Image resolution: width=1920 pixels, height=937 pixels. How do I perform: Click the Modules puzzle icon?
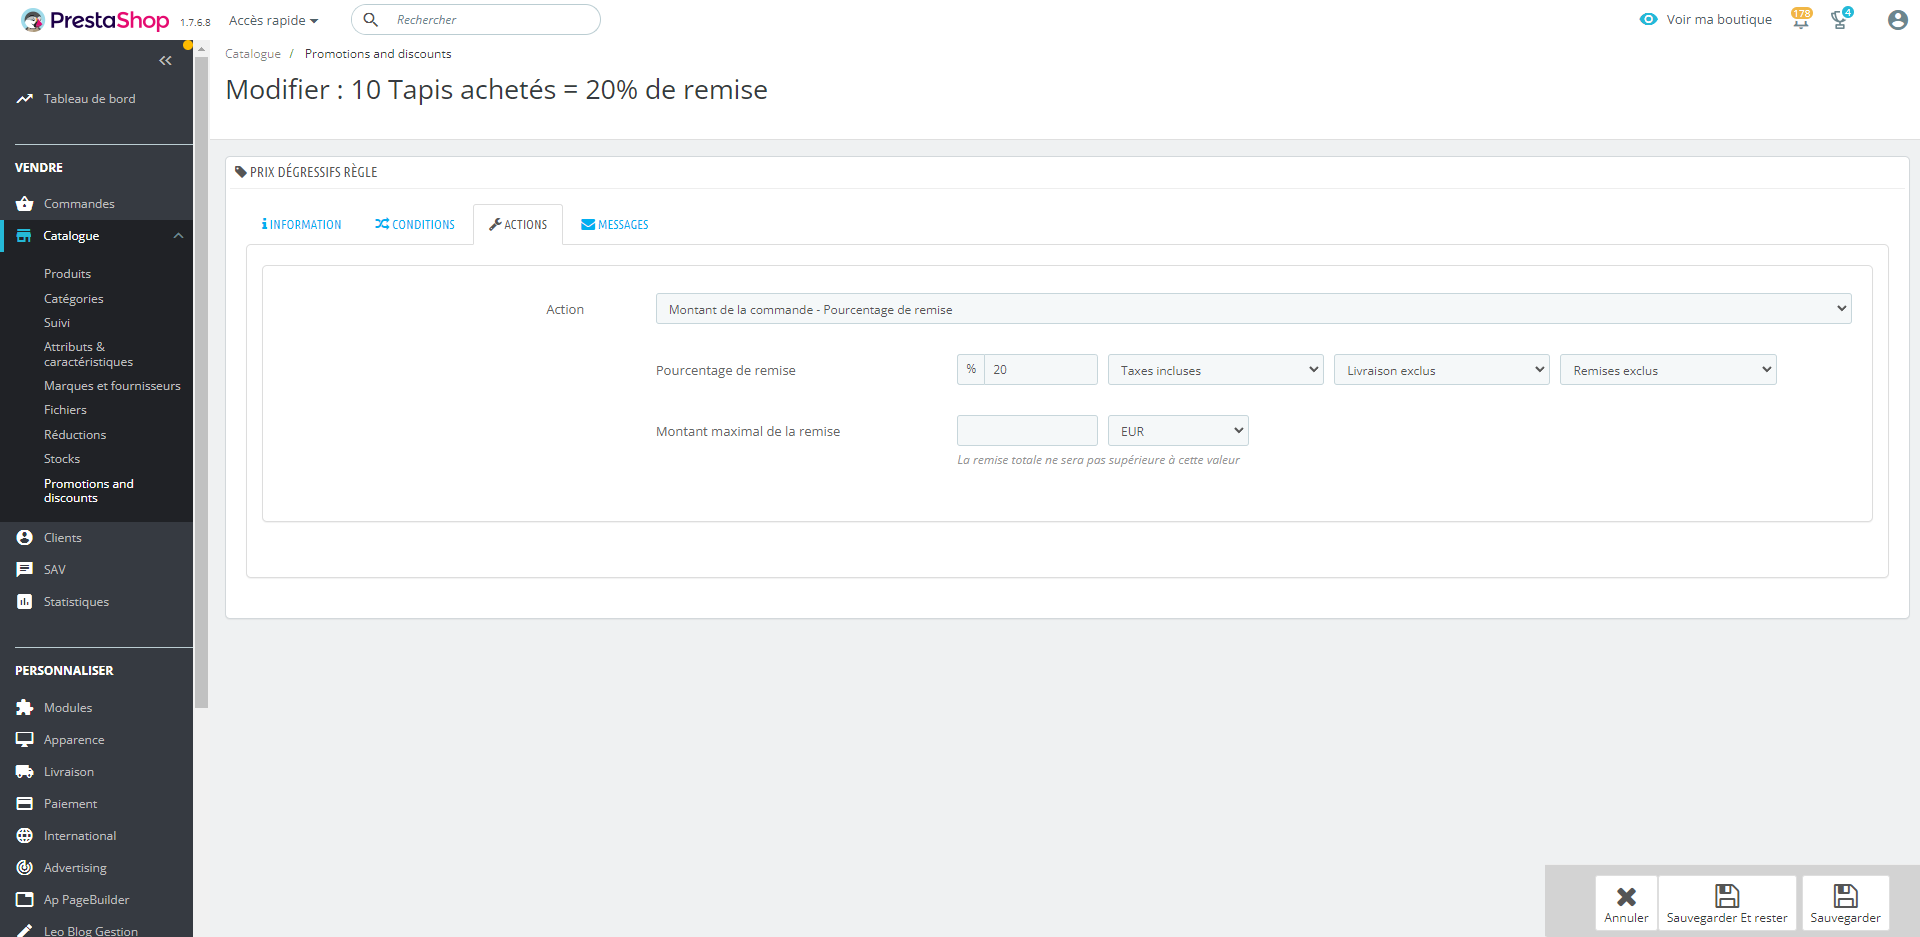[25, 708]
